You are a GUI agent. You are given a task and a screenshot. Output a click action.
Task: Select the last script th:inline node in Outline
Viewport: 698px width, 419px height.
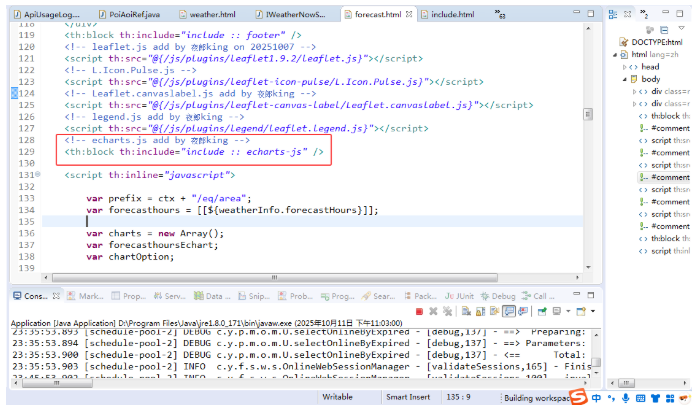pyautogui.click(x=664, y=251)
